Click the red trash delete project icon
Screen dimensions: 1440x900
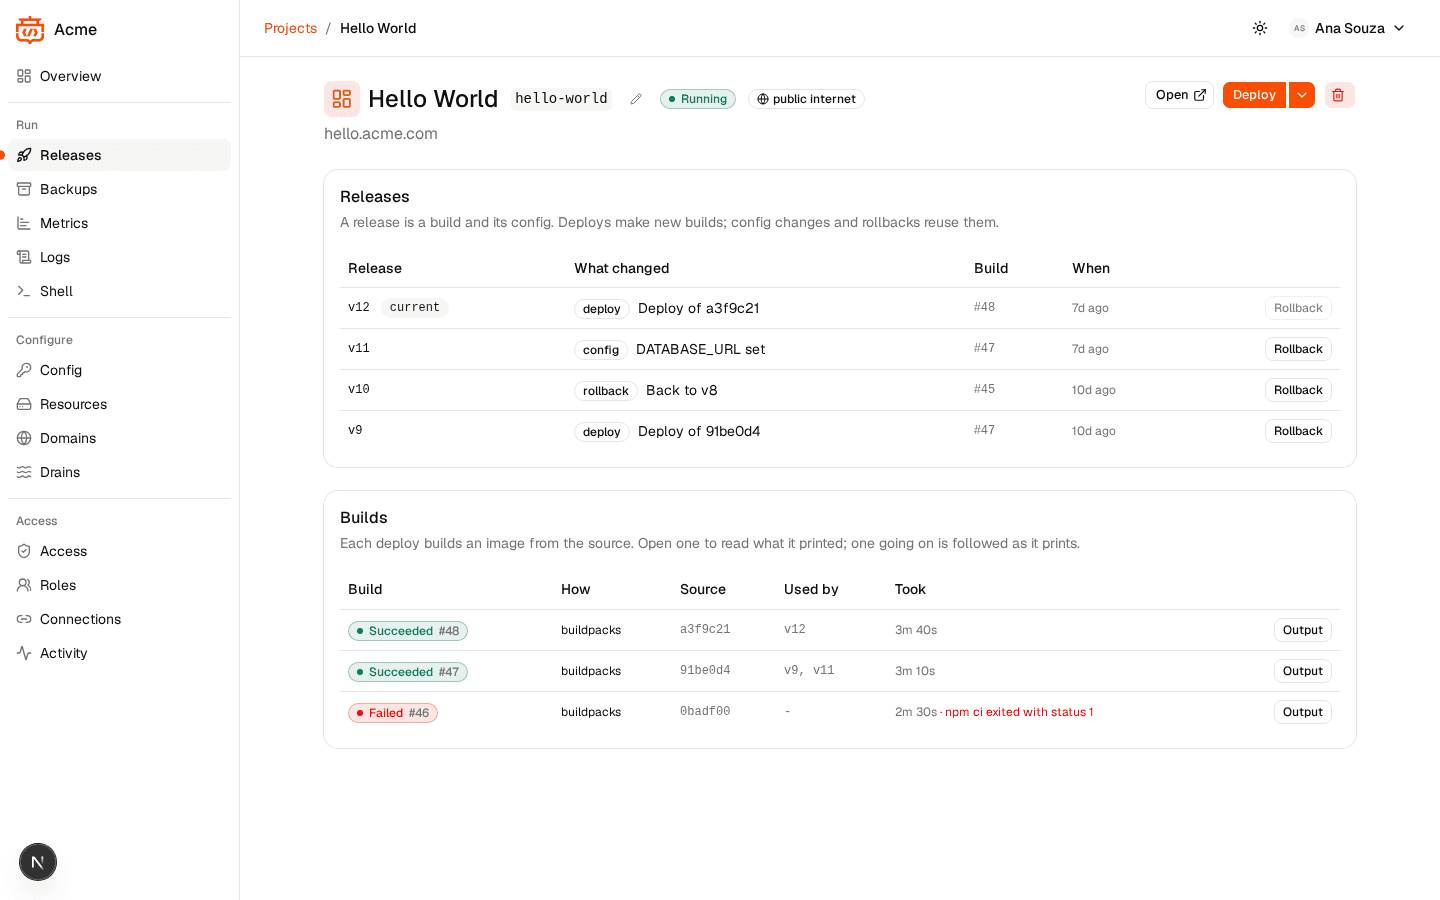[x=1339, y=95]
